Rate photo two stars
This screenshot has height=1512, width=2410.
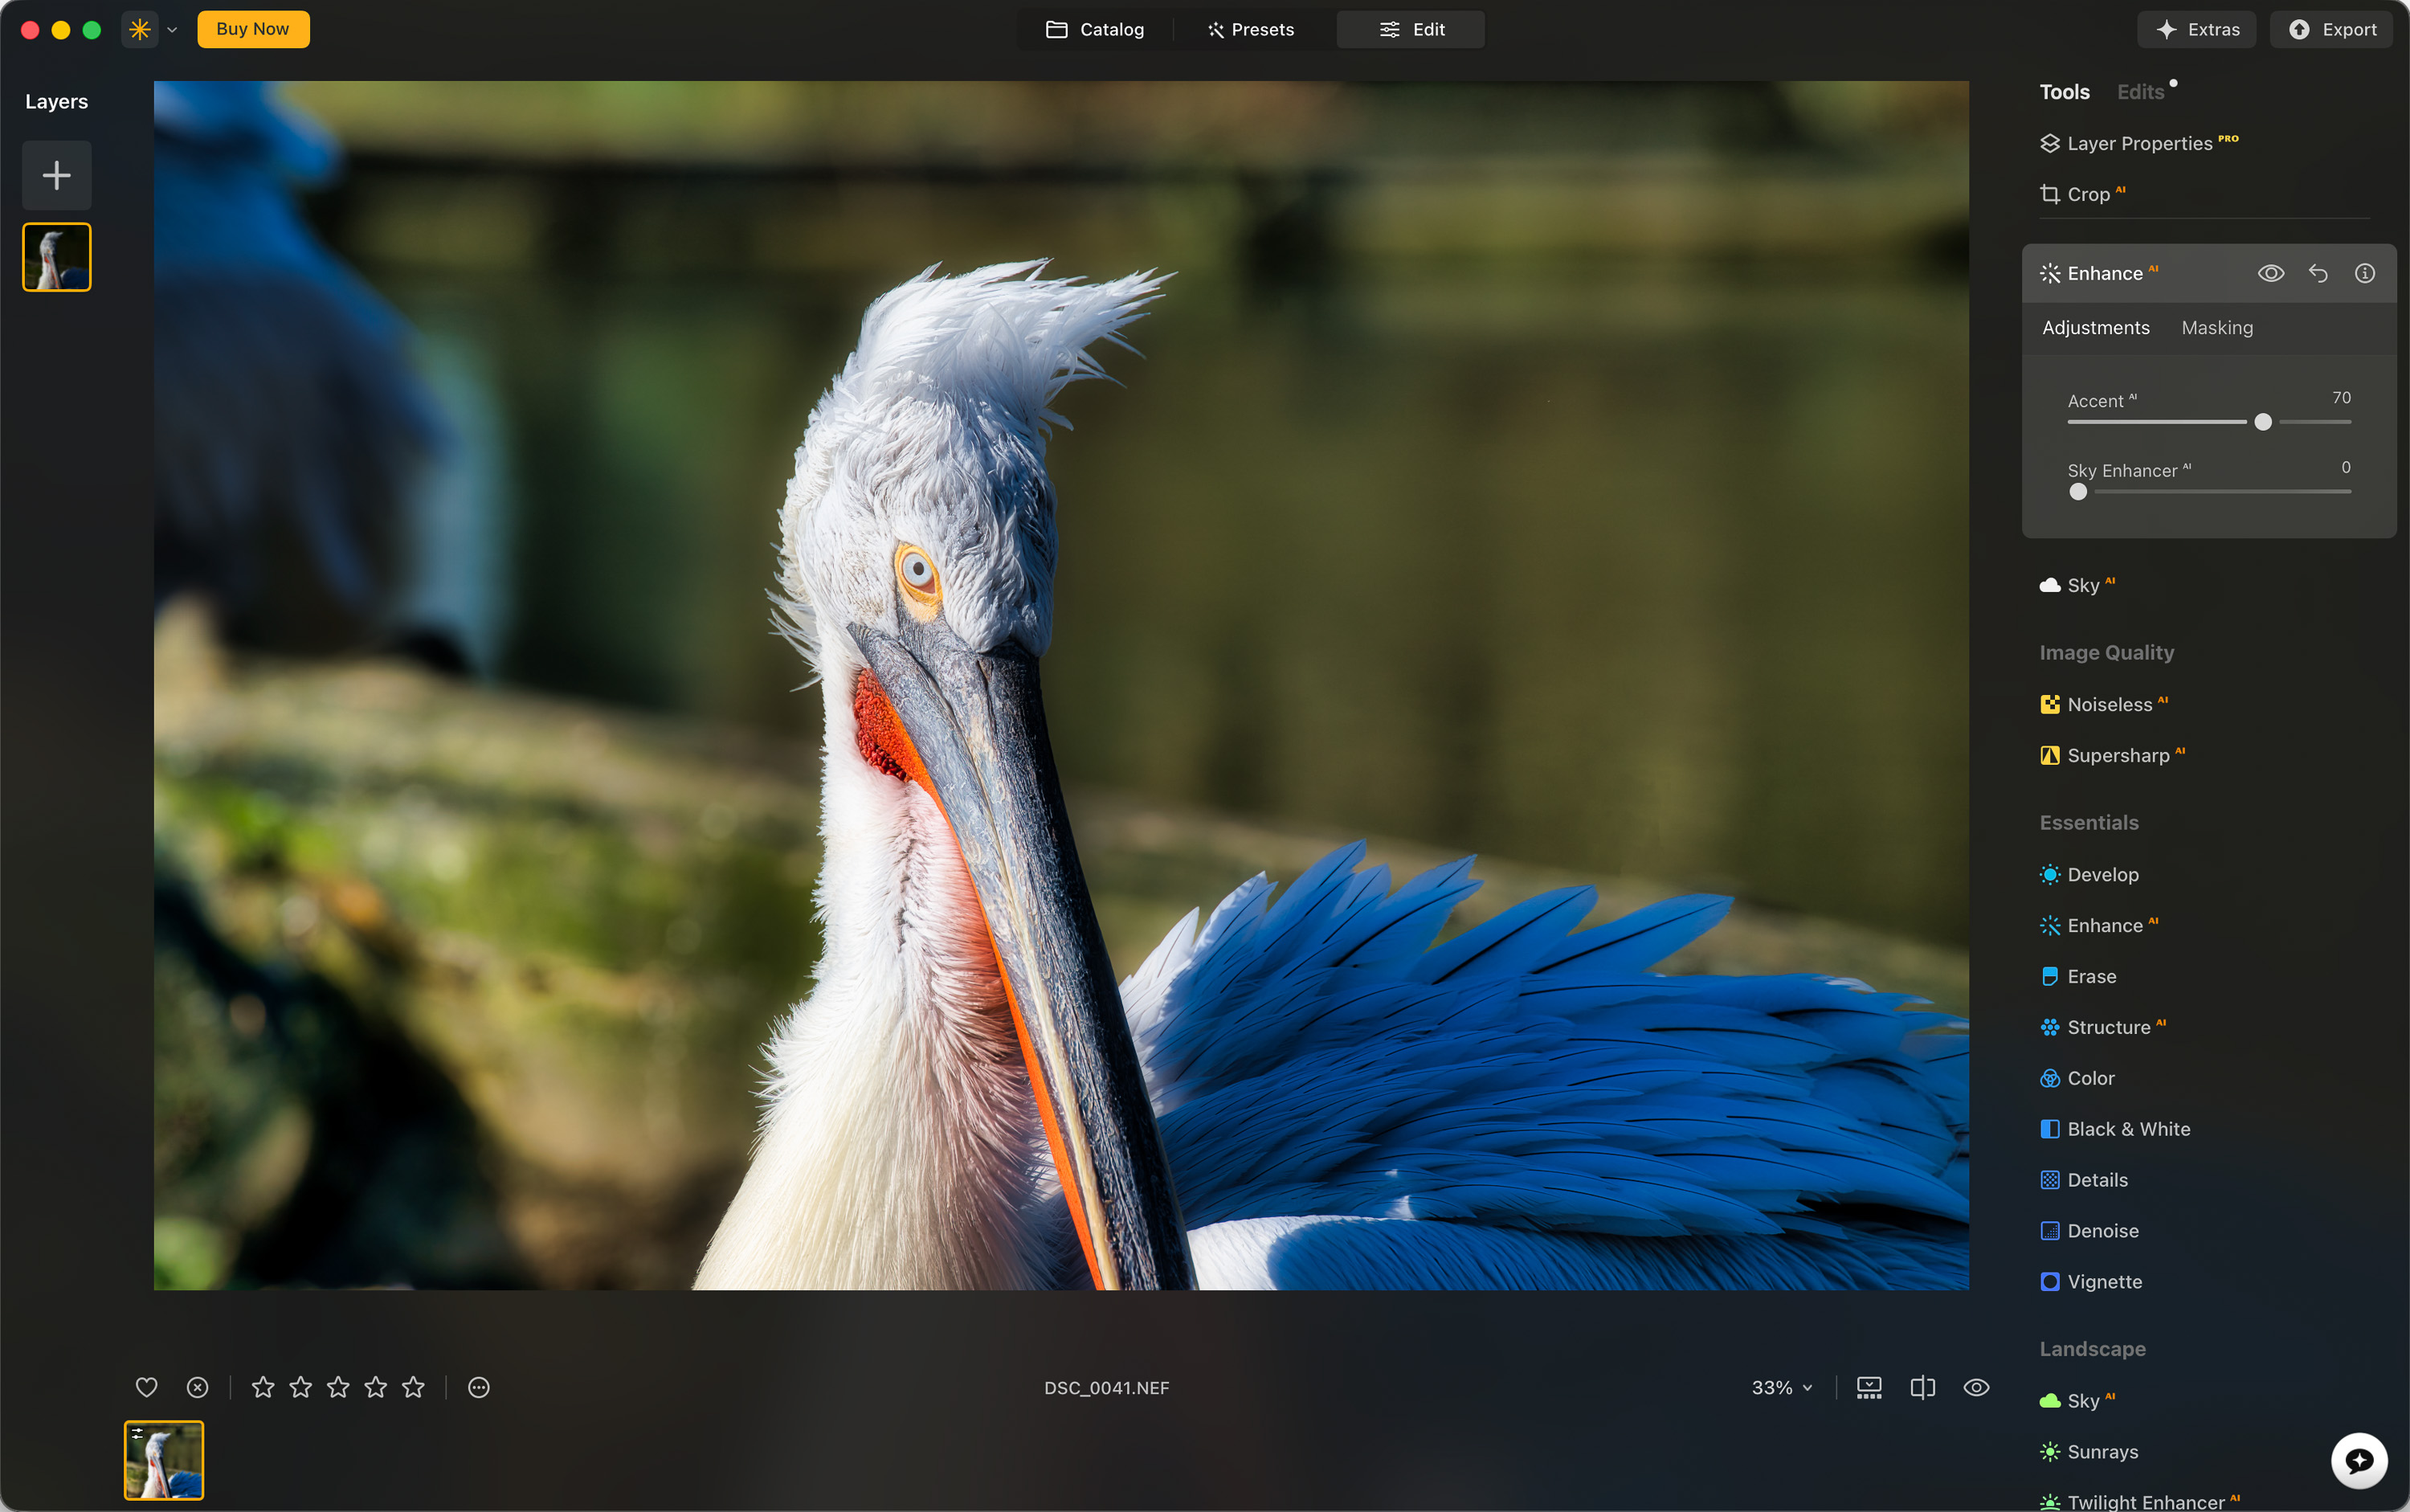pos(301,1387)
